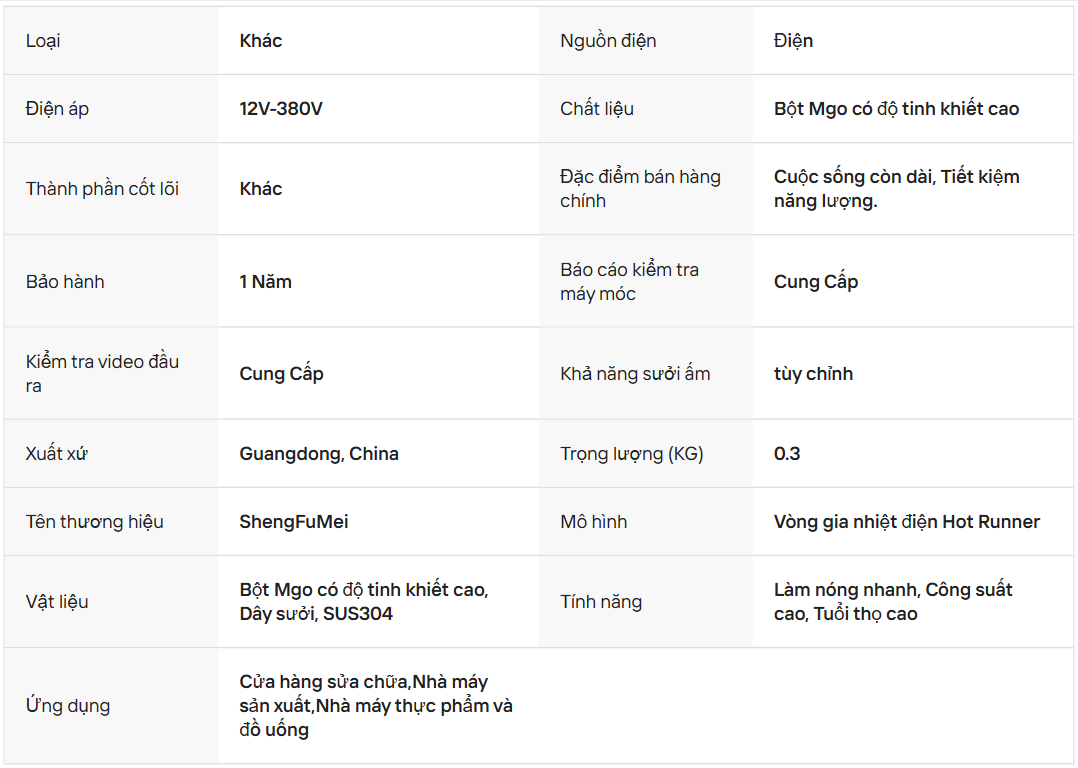Click the "Đặc điểm bán hàng chính" label
Screen dimensions: 1078x768
coord(640,189)
